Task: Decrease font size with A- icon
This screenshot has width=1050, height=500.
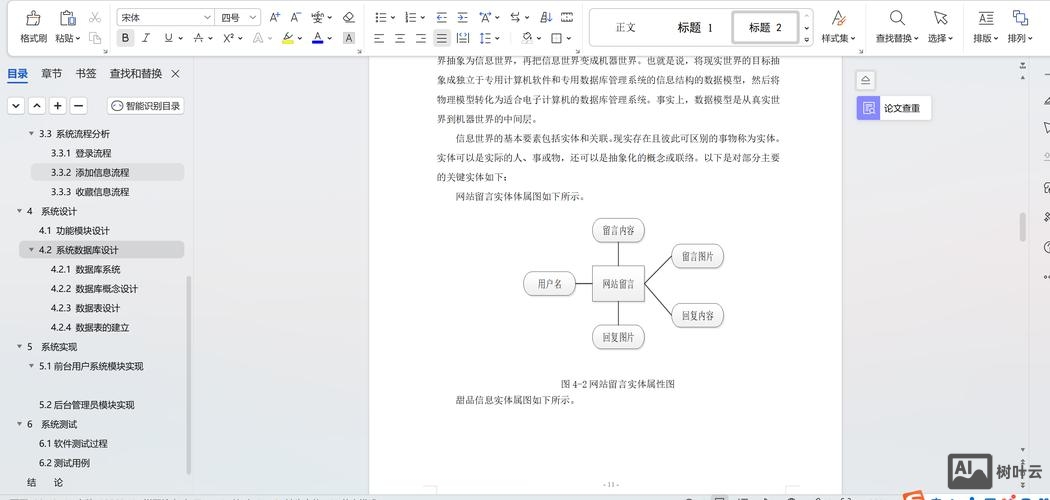Action: pyautogui.click(x=295, y=17)
